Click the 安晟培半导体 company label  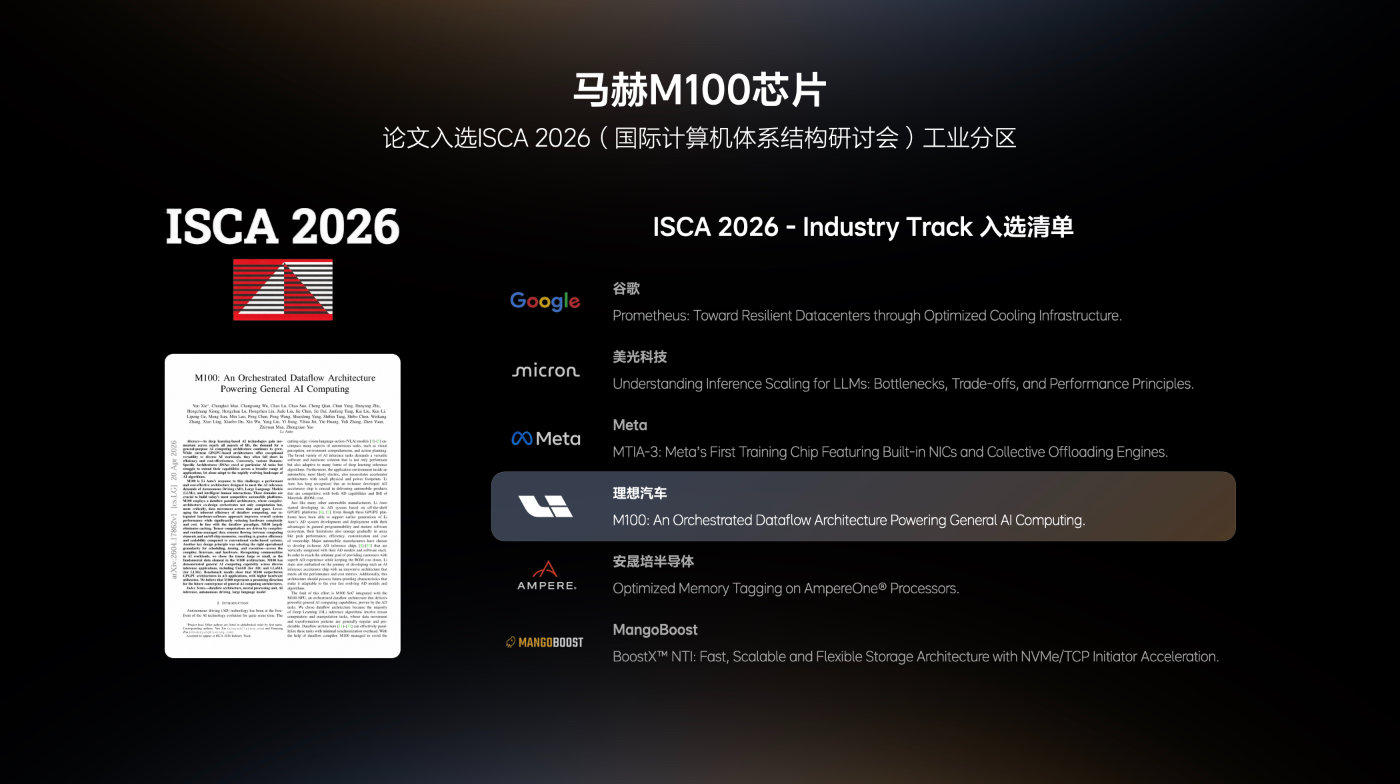[653, 562]
